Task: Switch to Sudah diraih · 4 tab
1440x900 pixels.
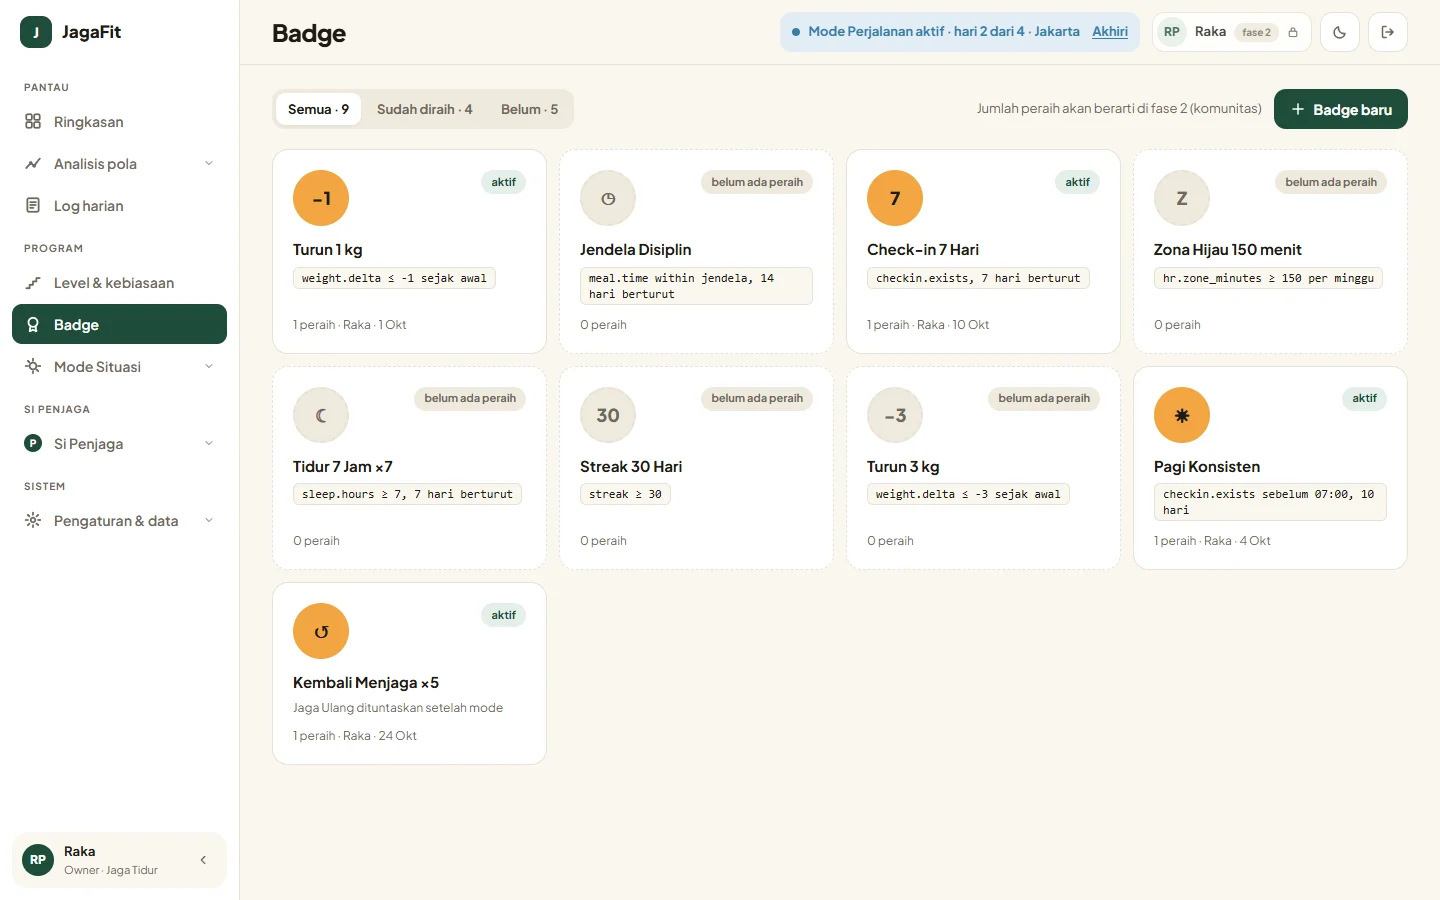Action: pyautogui.click(x=424, y=109)
